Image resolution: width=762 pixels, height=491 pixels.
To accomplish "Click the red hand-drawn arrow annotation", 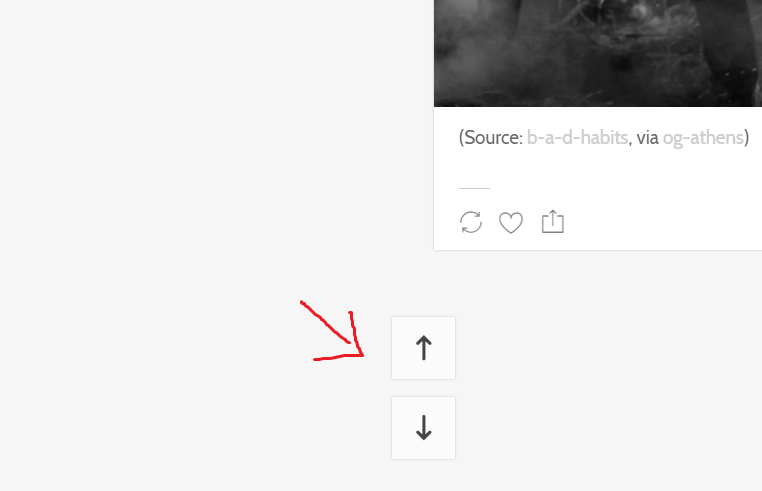I will click(x=332, y=331).
